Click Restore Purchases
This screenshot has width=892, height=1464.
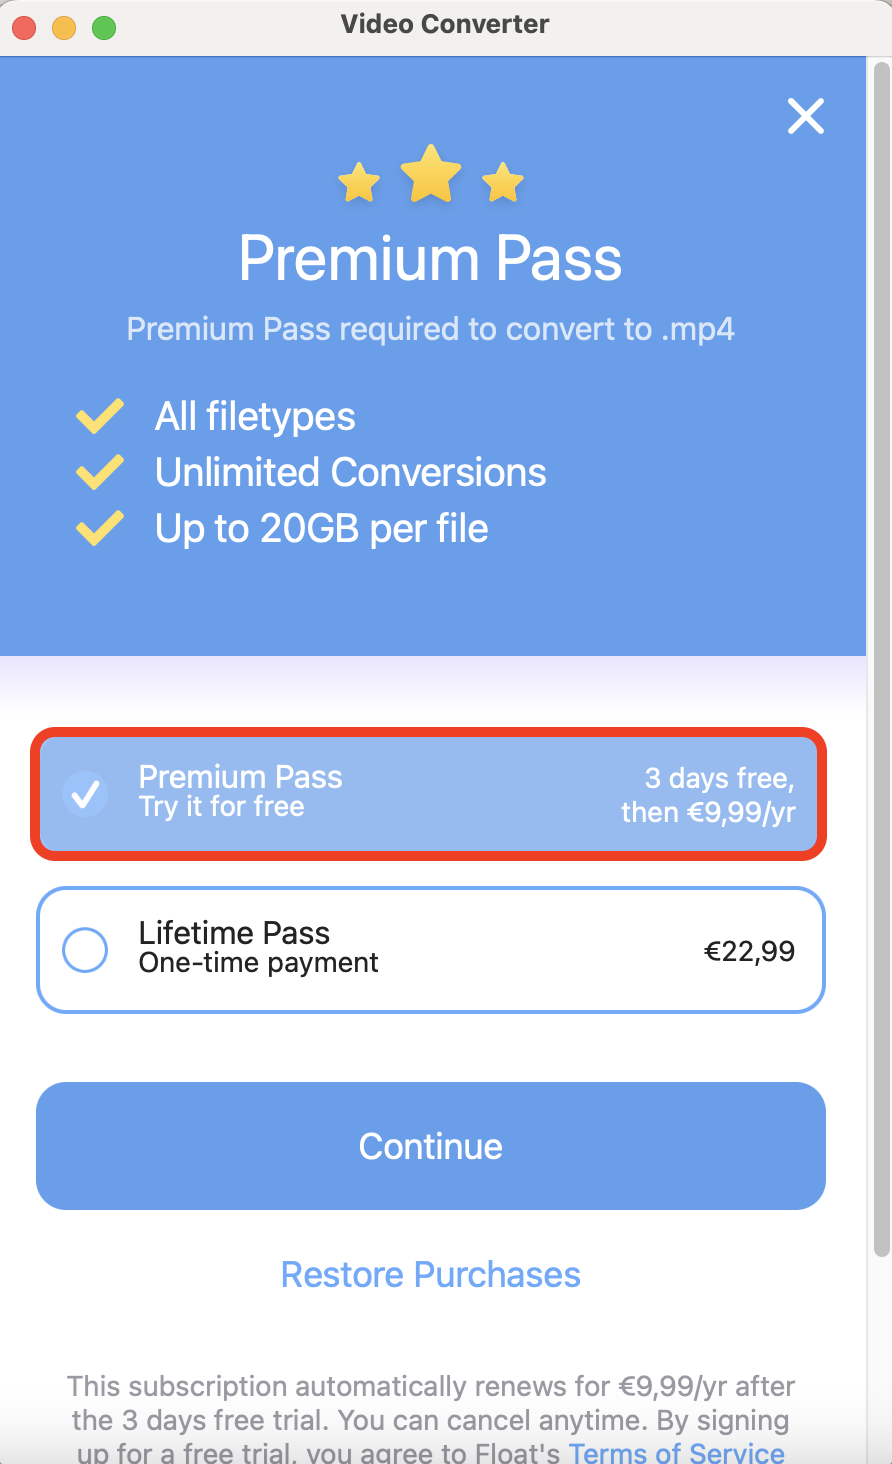click(431, 1275)
